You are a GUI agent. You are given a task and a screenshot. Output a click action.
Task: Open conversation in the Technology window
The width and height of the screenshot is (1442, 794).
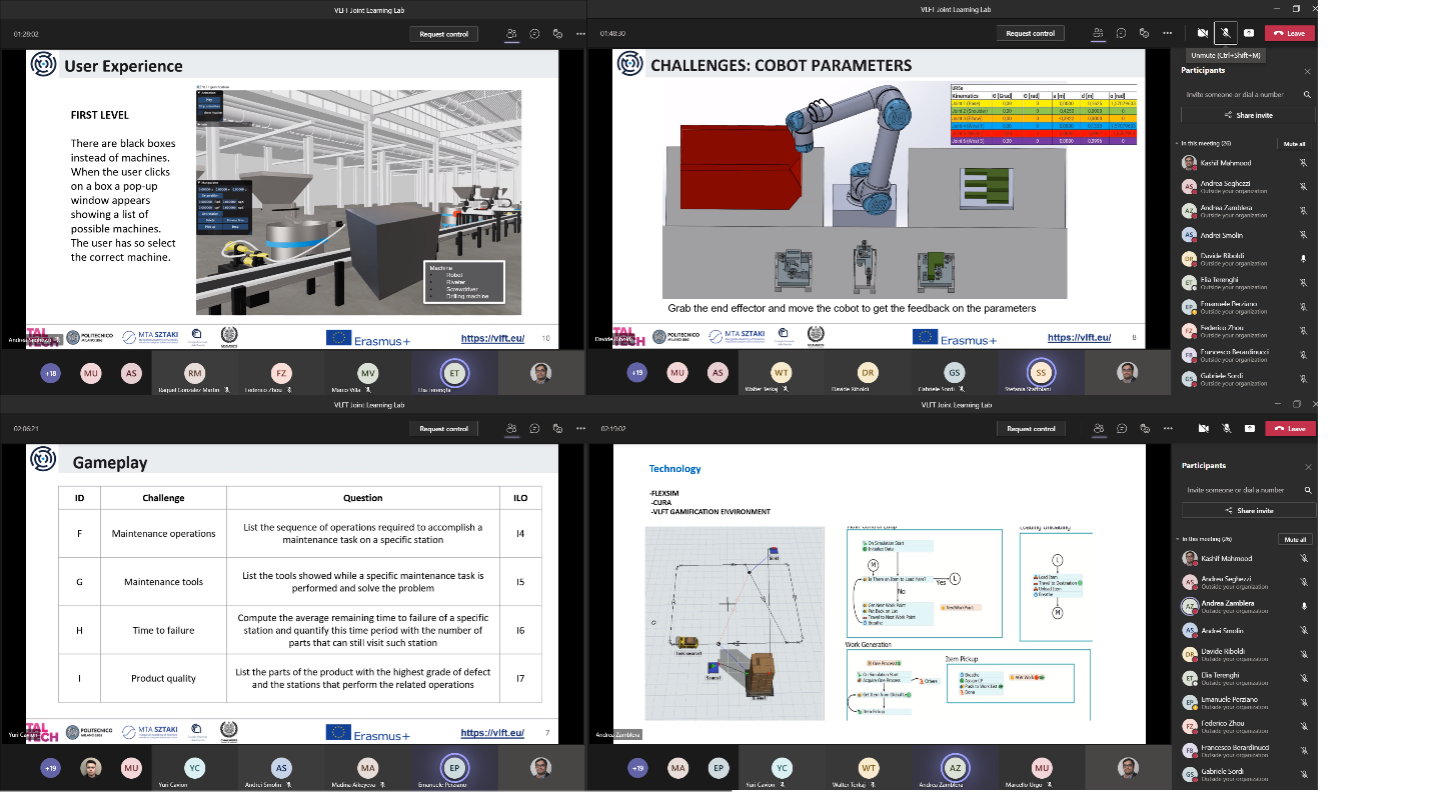pyautogui.click(x=1122, y=429)
